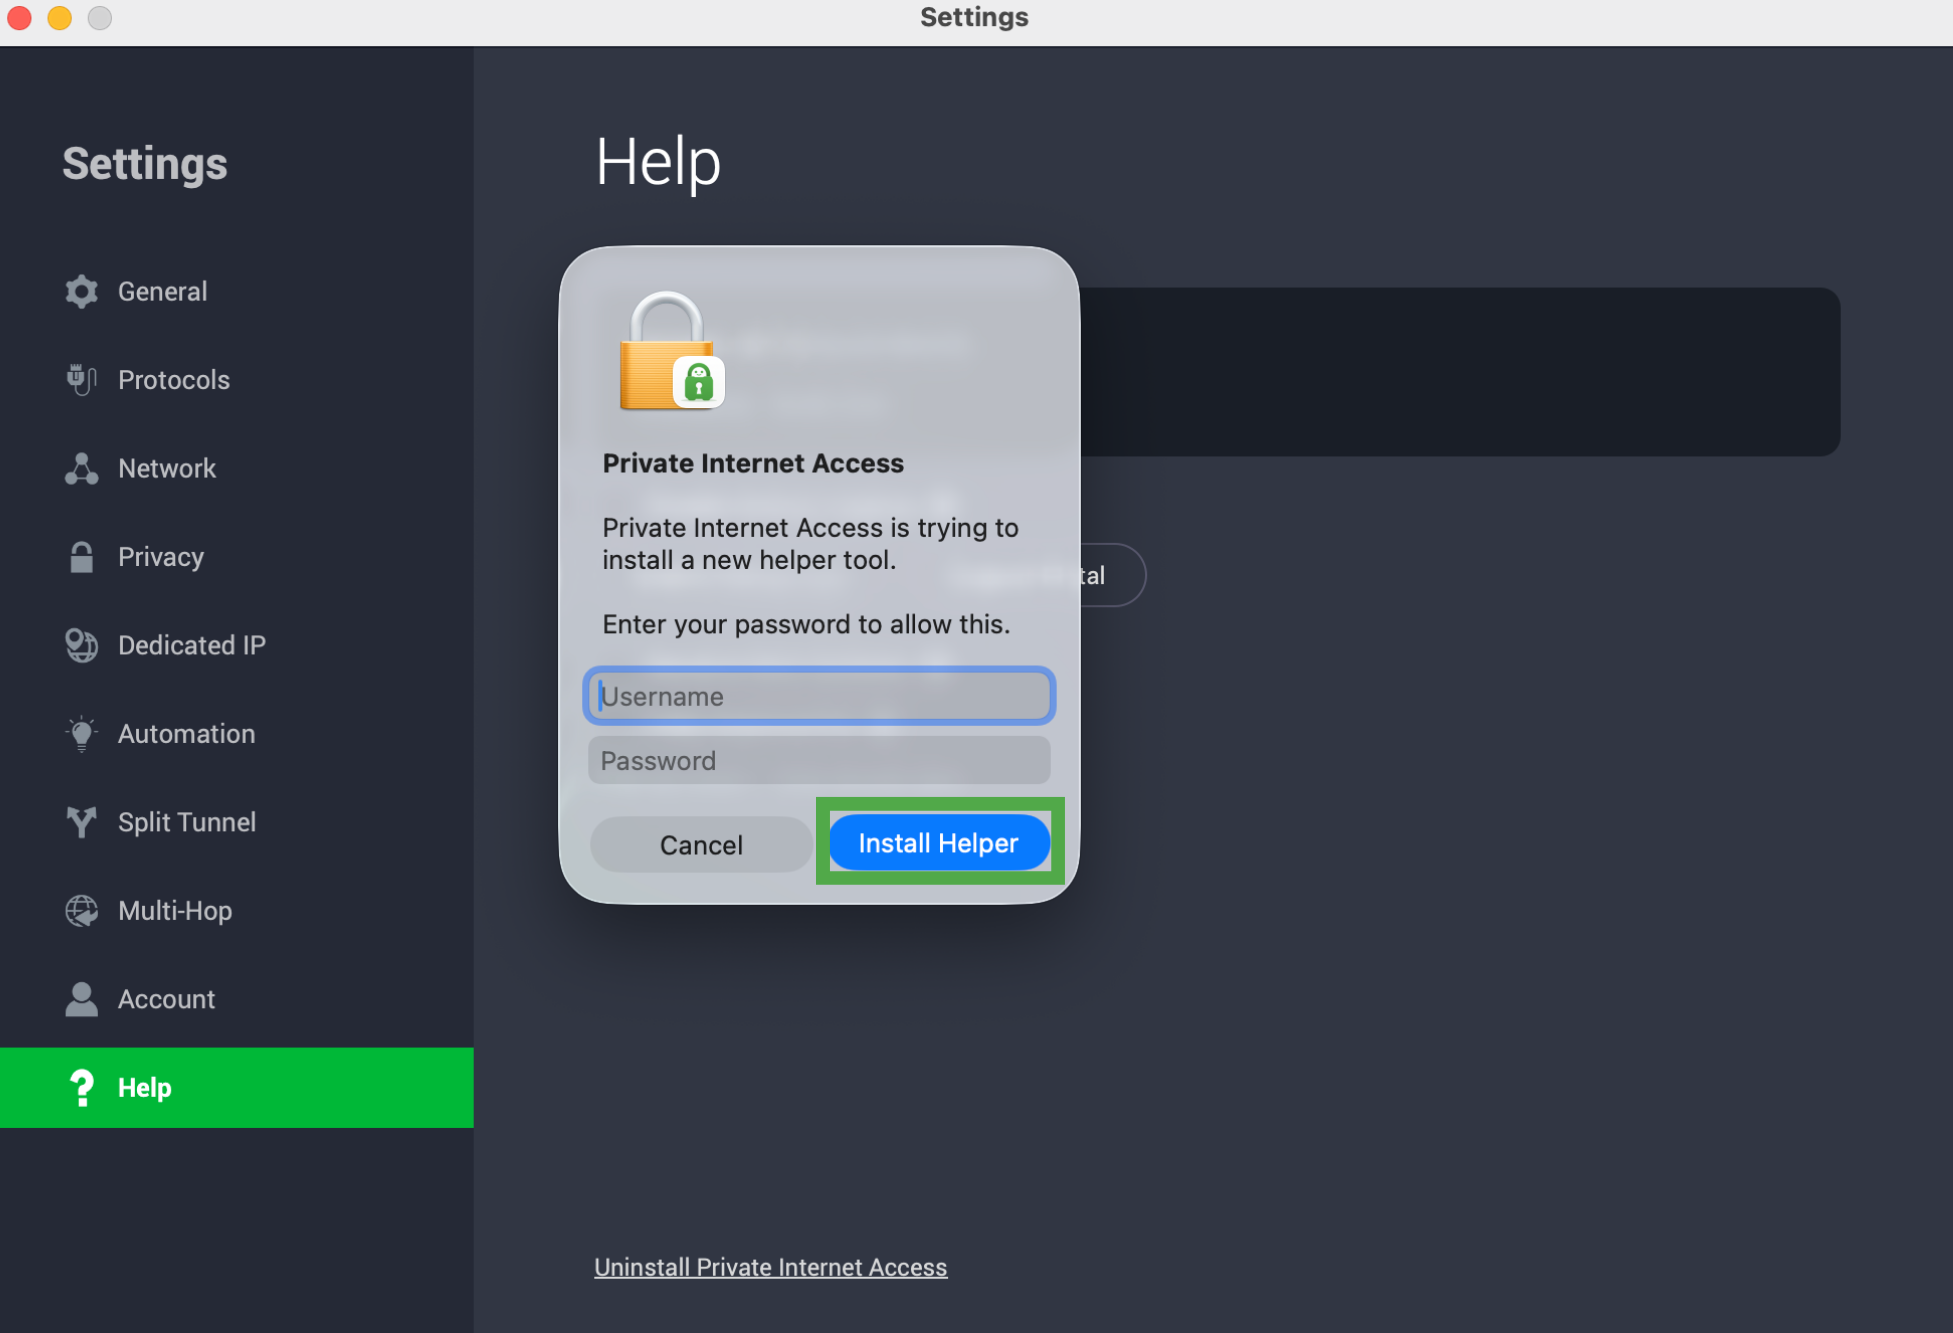This screenshot has width=1953, height=1333.
Task: Click the Protocols plug icon
Action: click(x=81, y=380)
